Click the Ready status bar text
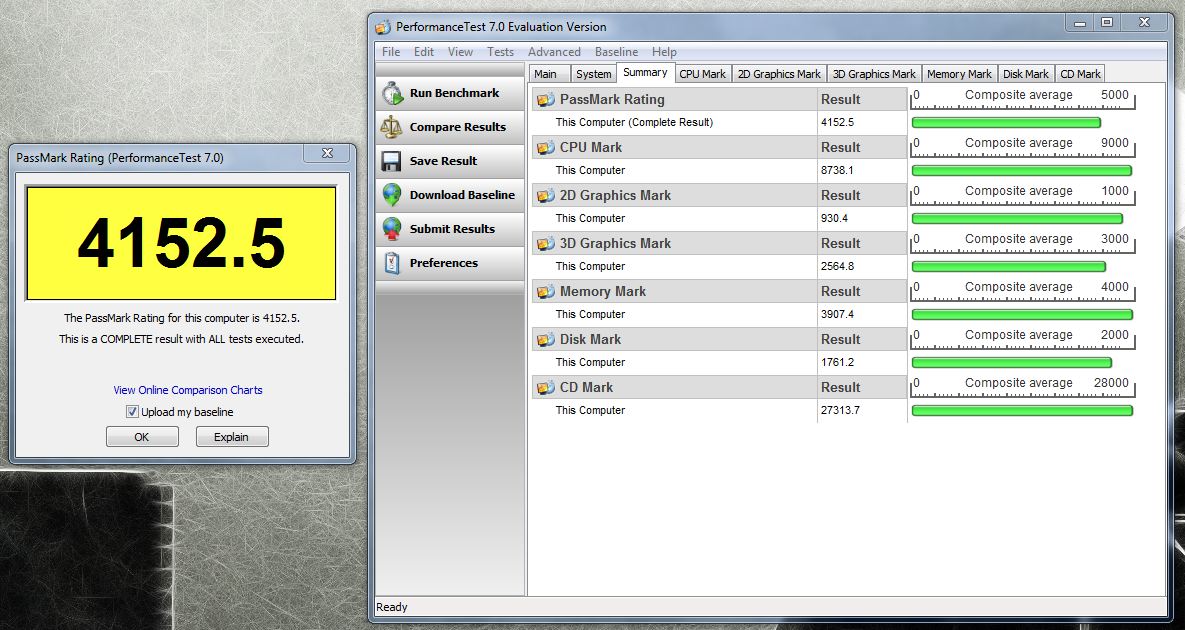This screenshot has height=630, width=1185. coord(391,607)
